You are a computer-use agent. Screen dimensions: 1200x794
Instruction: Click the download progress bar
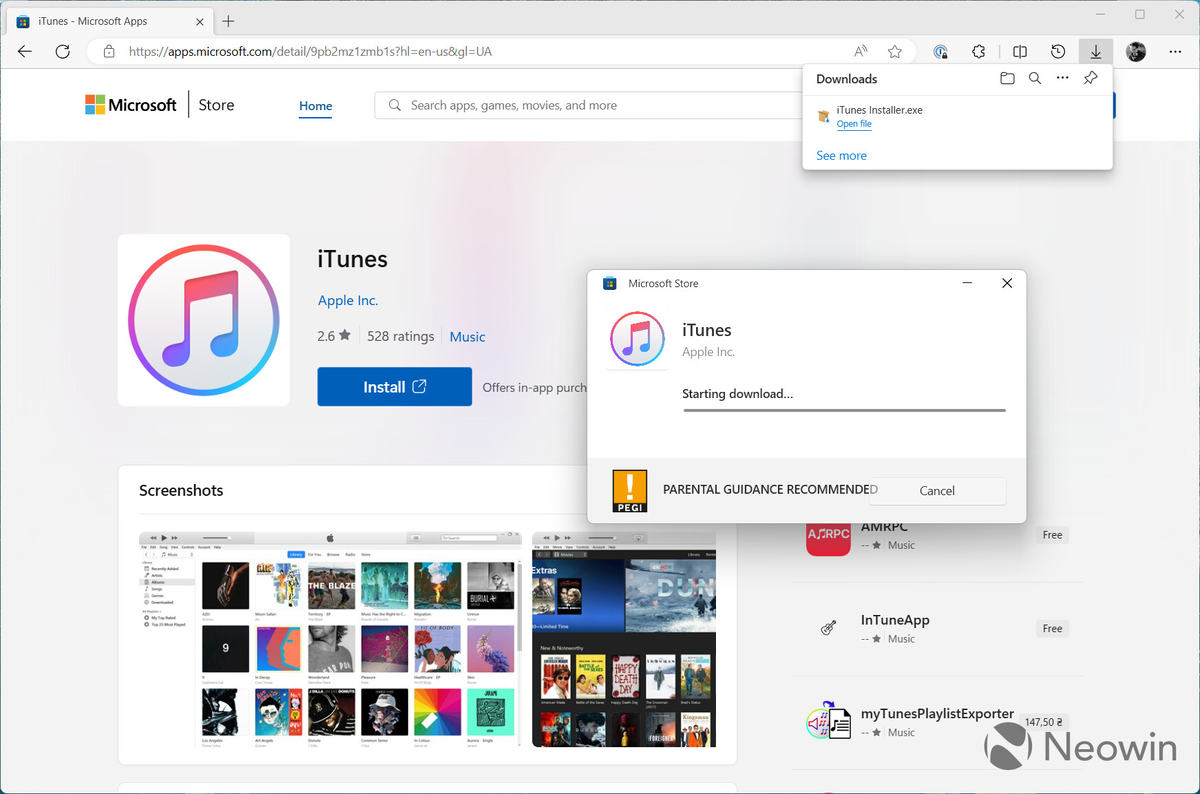[x=844, y=410]
